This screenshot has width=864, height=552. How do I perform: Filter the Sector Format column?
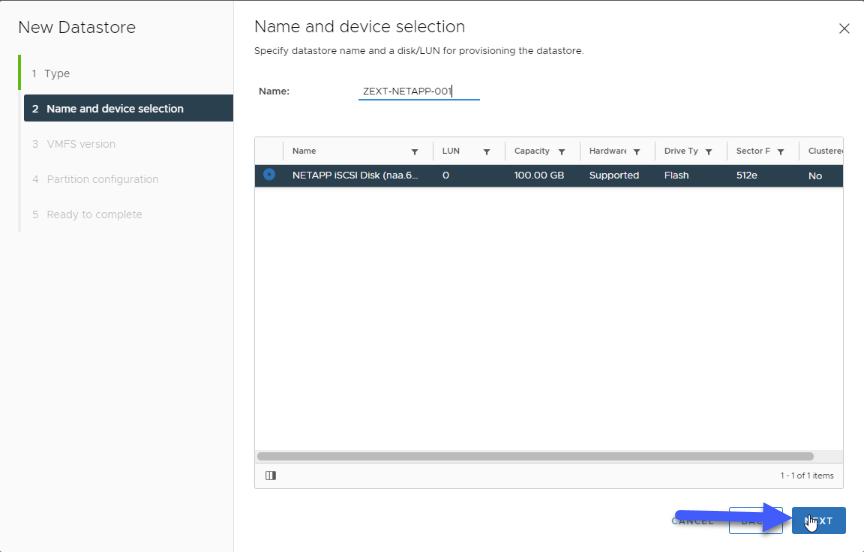781,152
